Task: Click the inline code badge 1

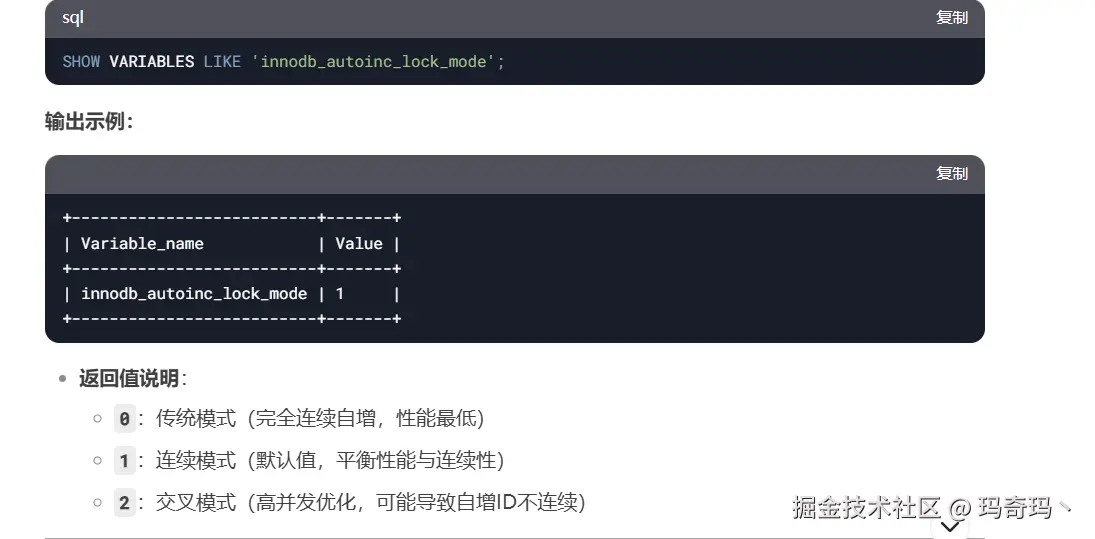Action: [124, 461]
